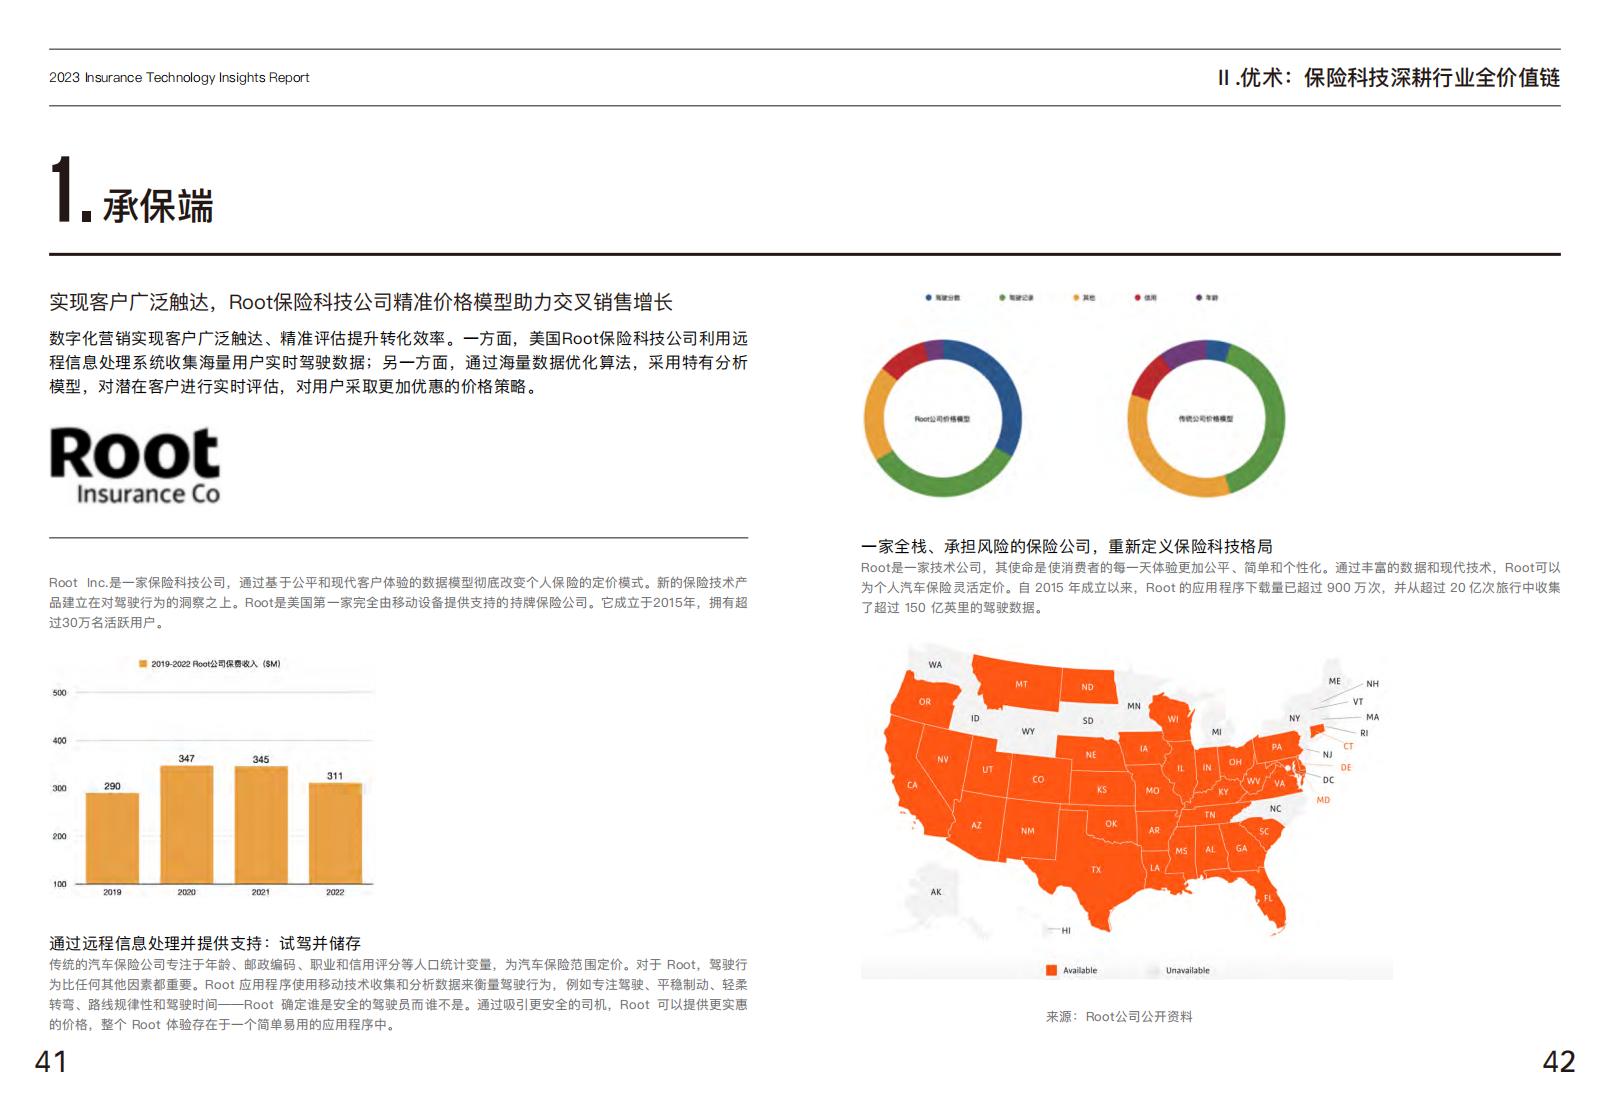Click the UT state on the map

click(x=987, y=769)
